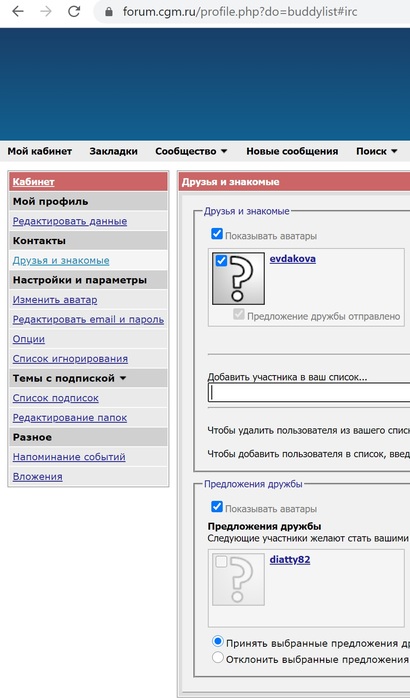Viewport: 410px width, 700px height.
Task: Open the Редактировать данные link
Action: (70, 221)
